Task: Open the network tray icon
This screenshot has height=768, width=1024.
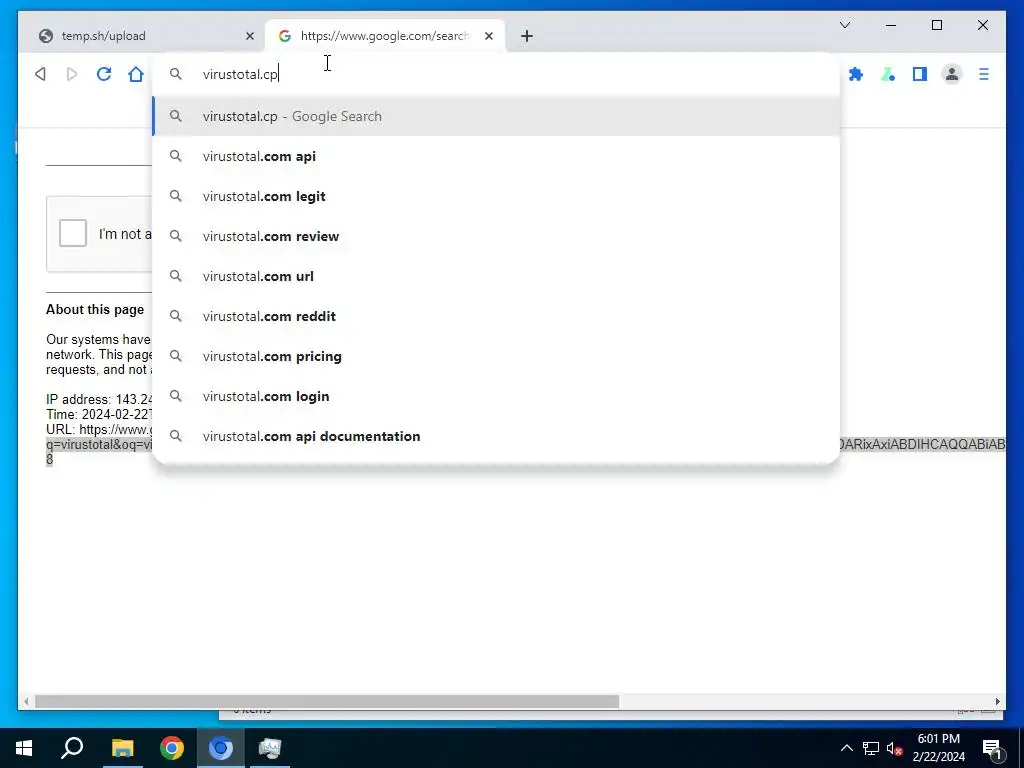Action: tap(871, 748)
